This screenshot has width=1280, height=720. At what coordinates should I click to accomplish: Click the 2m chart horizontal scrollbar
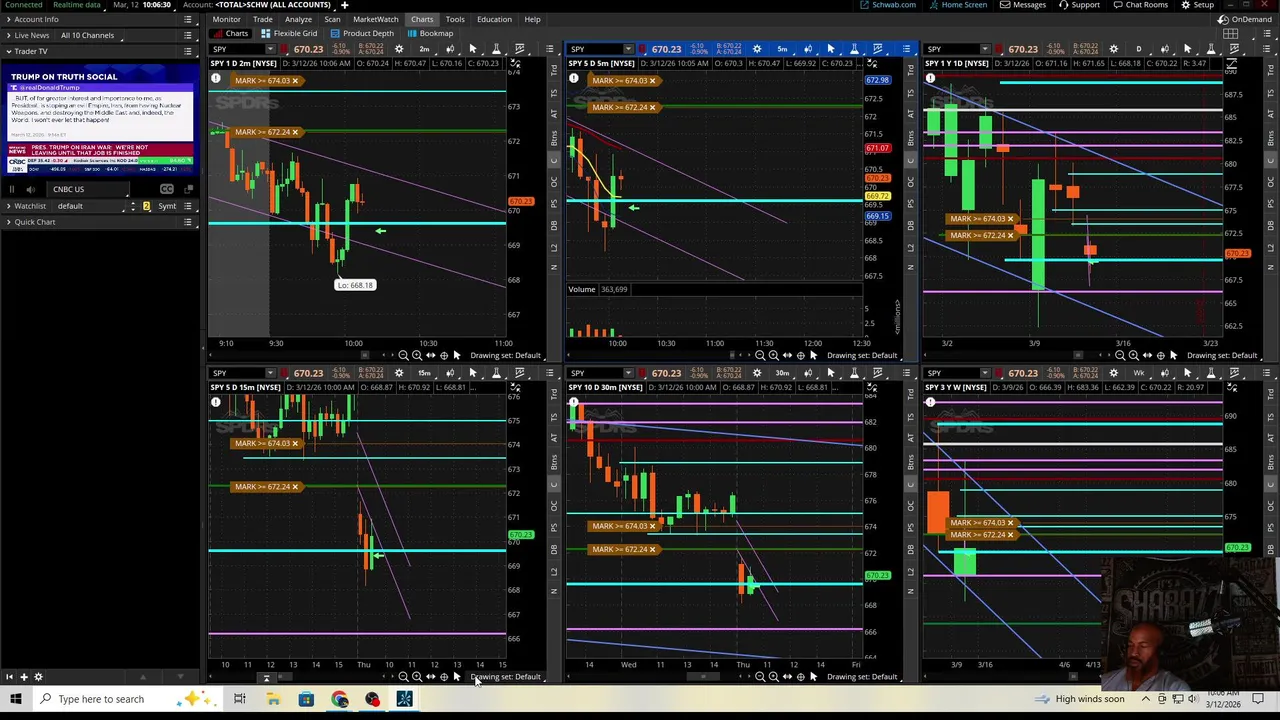pos(366,356)
